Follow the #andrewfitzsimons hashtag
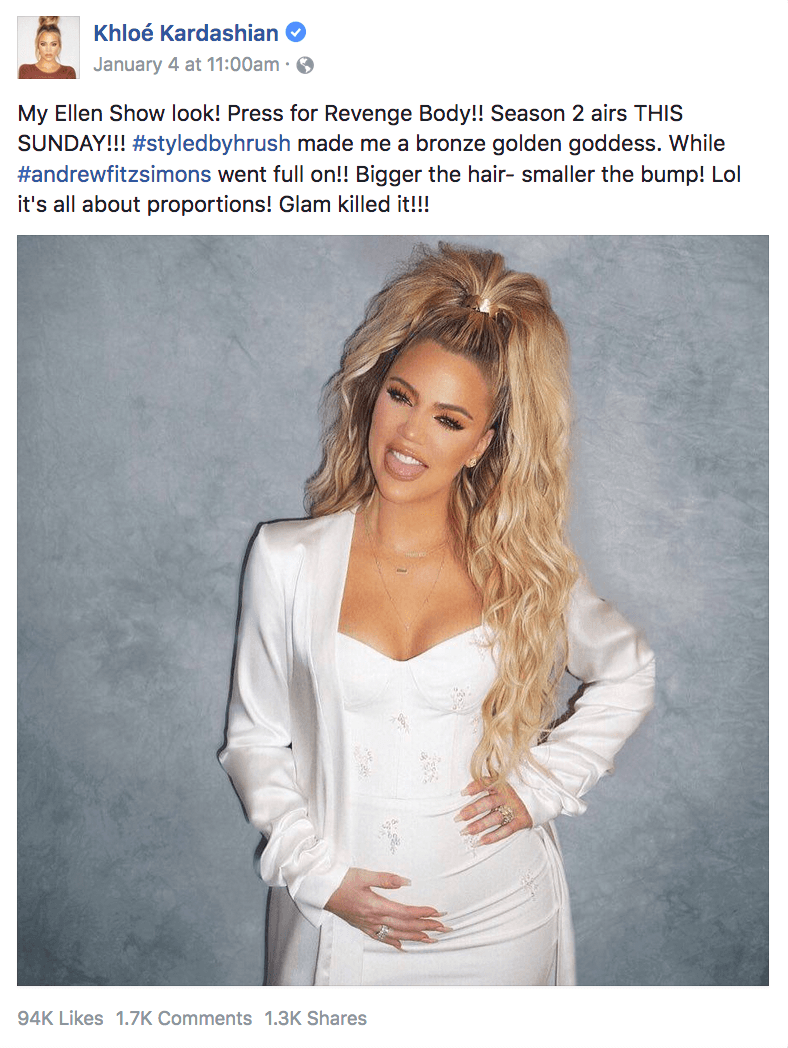This screenshot has width=788, height=1048. [114, 174]
